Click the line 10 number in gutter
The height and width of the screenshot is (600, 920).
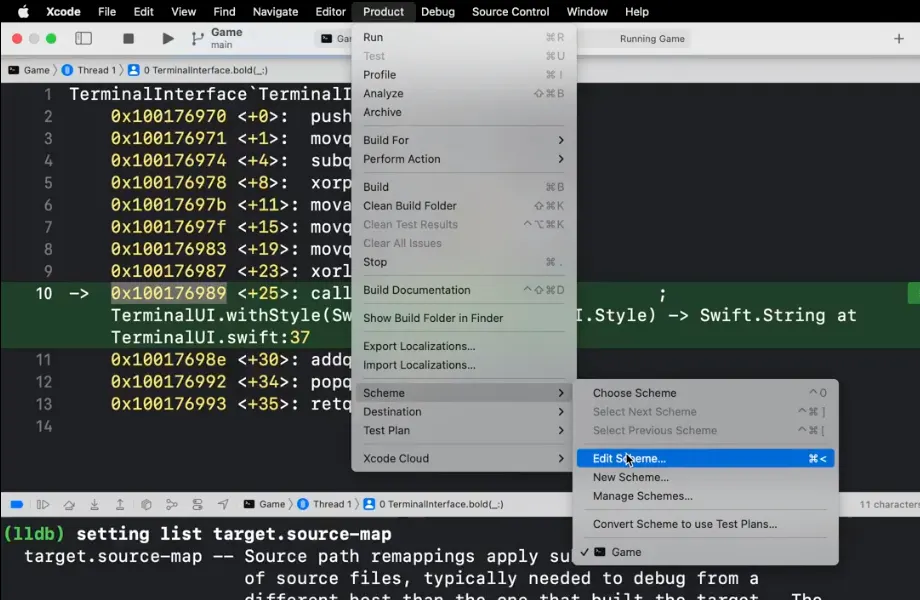point(43,293)
